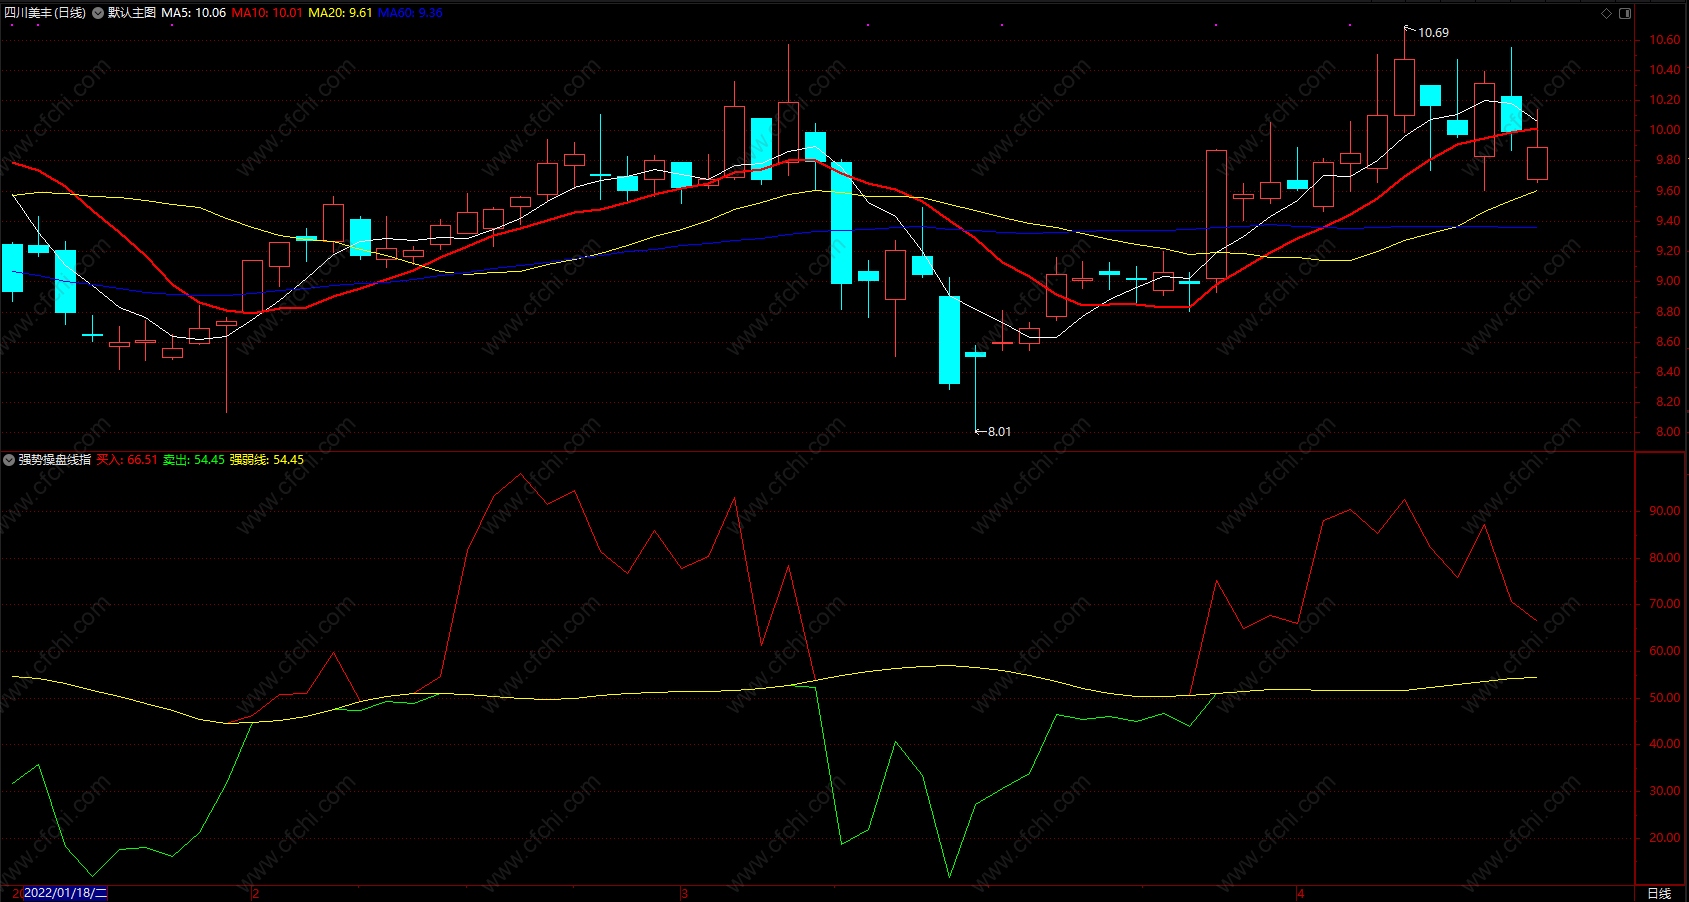Image resolution: width=1689 pixels, height=902 pixels.
Task: Click the month 2 marker on time axis
Action: point(256,893)
